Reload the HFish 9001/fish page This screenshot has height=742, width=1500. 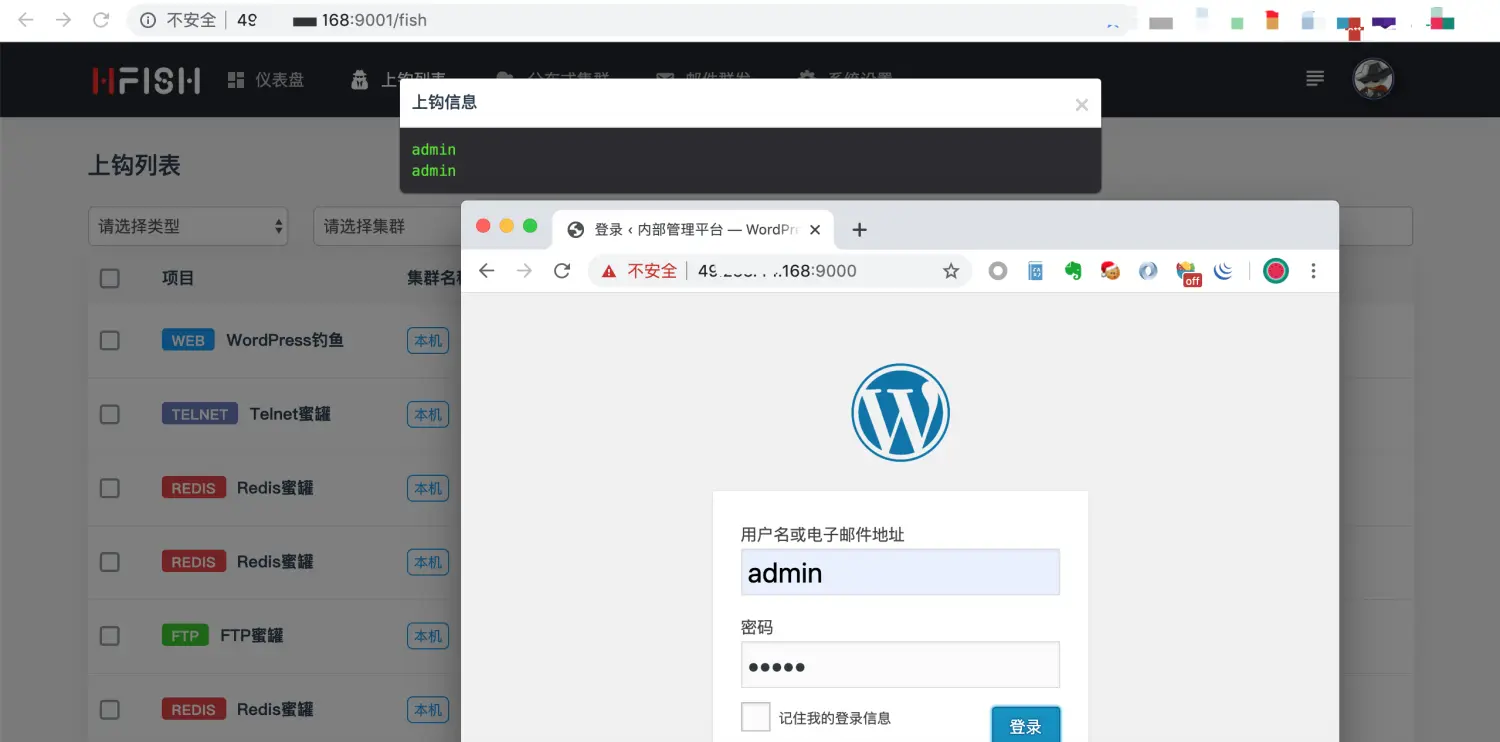coord(101,20)
